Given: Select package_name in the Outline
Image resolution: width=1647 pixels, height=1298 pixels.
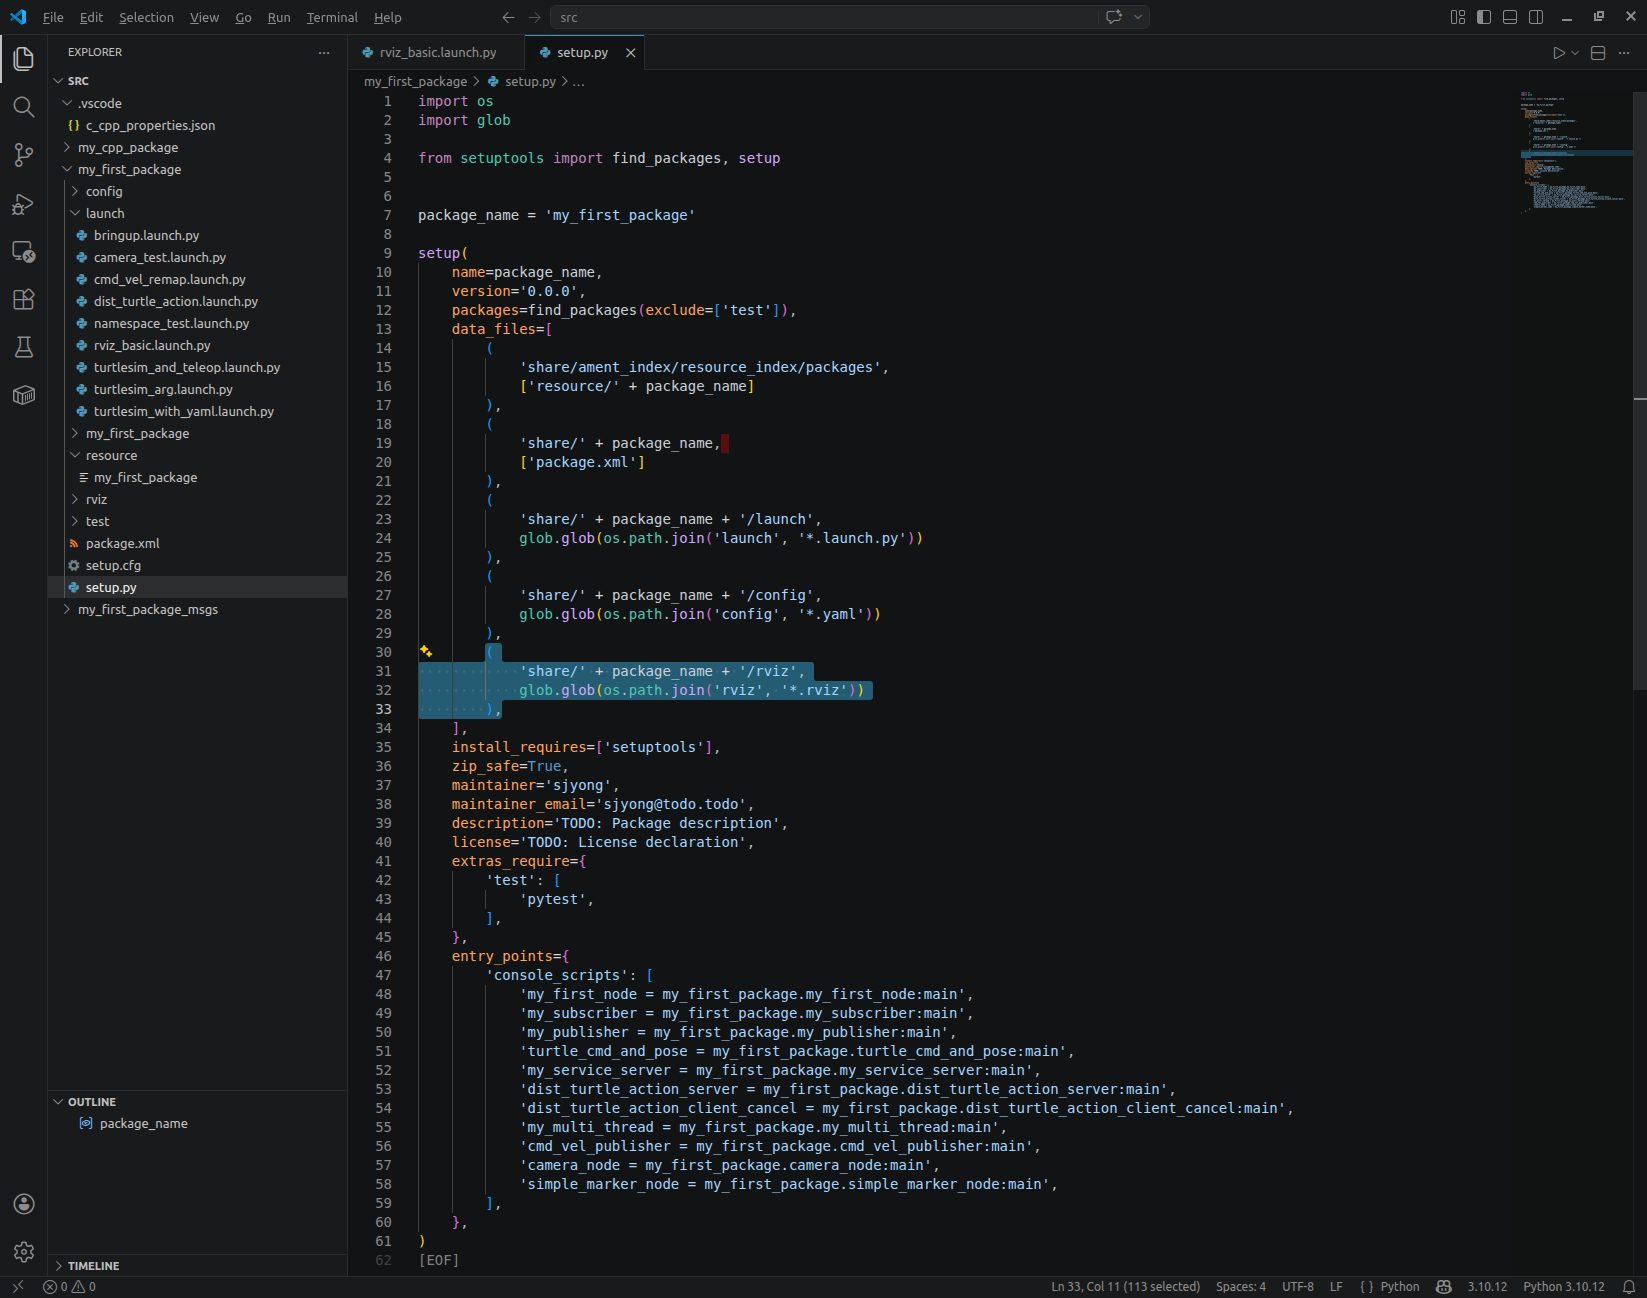Looking at the screenshot, I should coord(143,1124).
